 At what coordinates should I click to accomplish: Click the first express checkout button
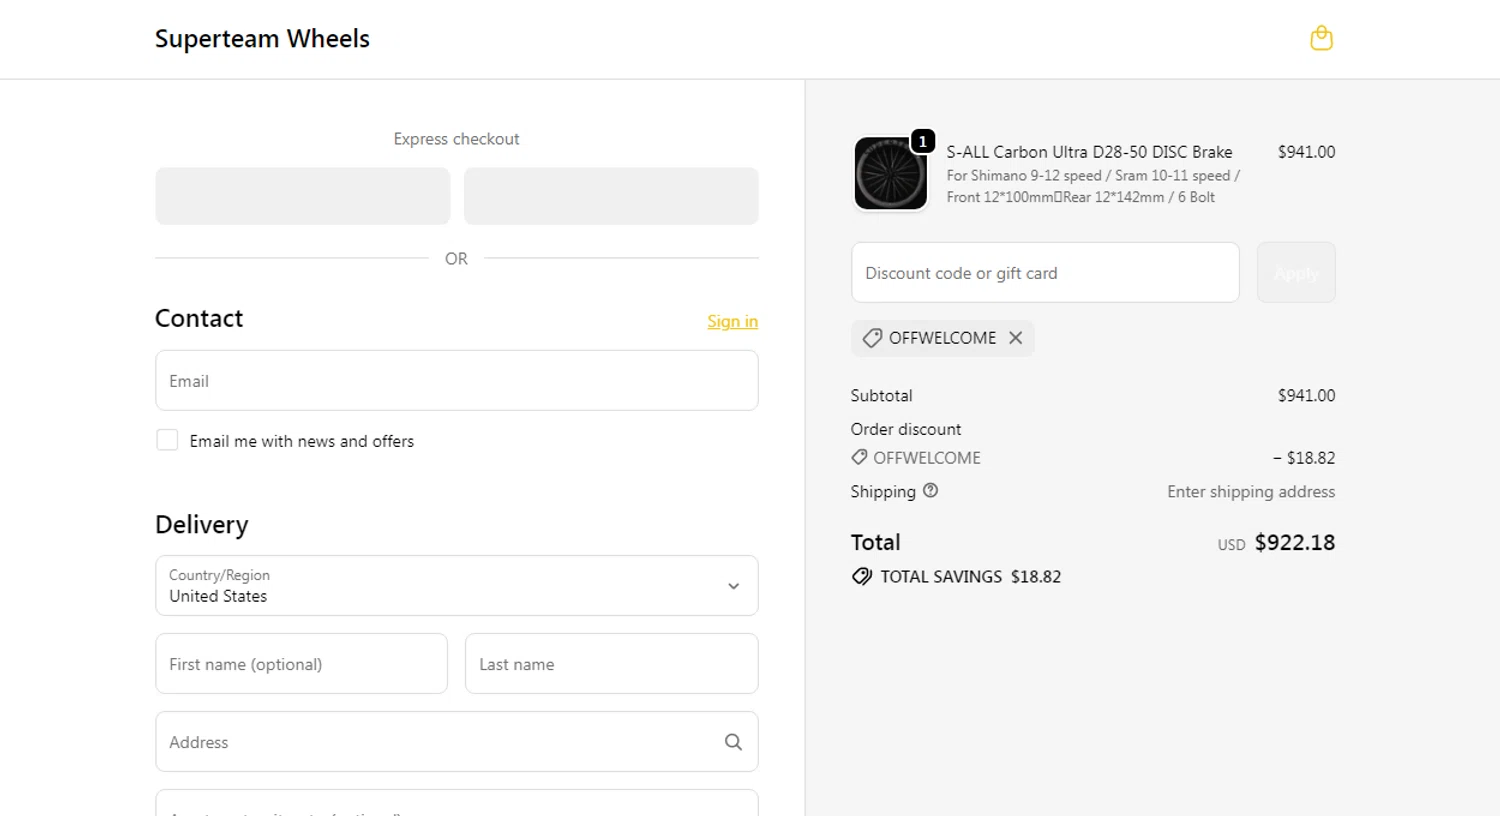(x=303, y=196)
